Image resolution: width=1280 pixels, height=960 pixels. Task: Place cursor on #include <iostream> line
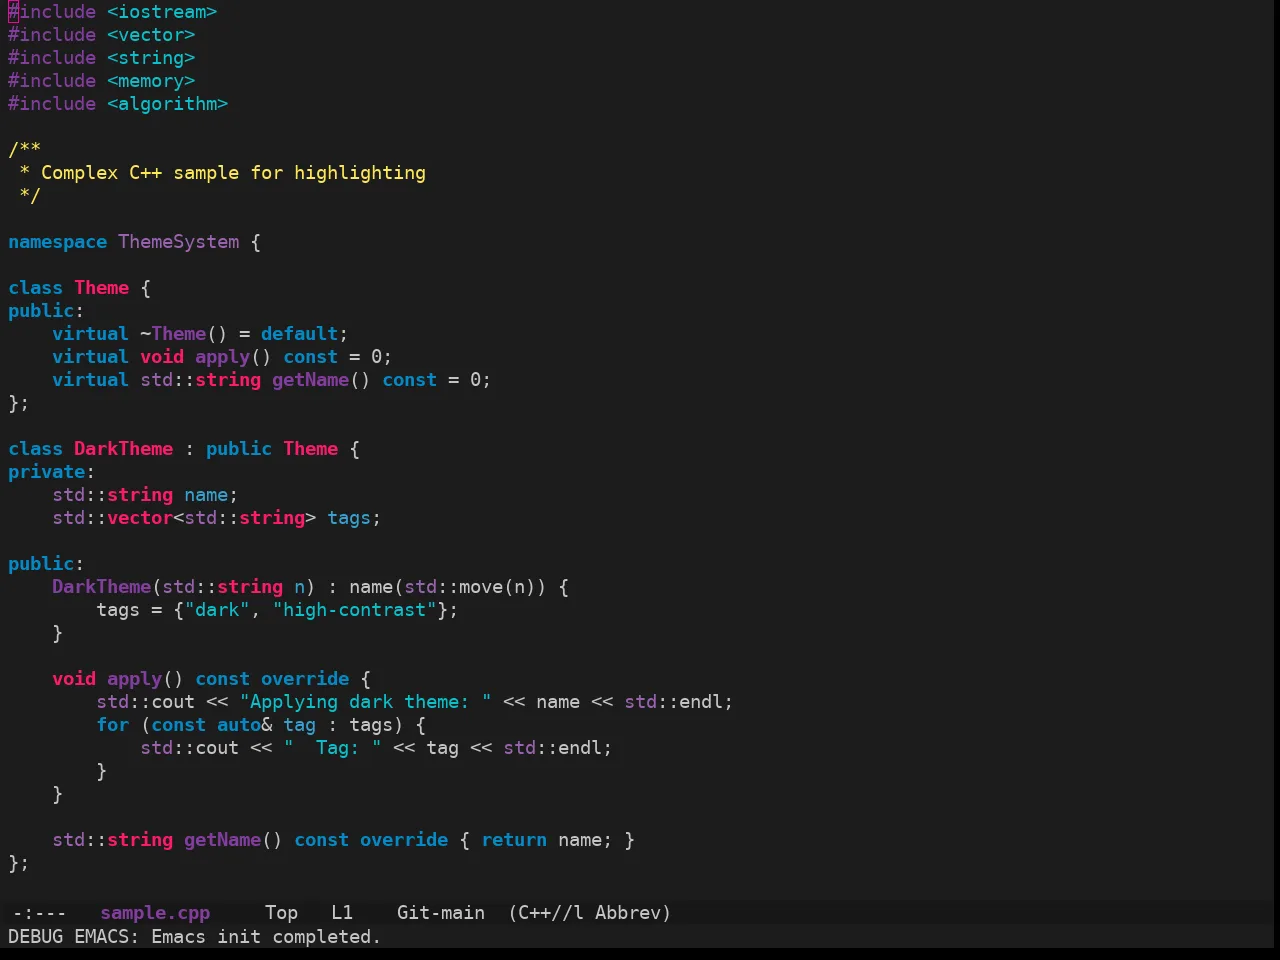pyautogui.click(x=113, y=12)
